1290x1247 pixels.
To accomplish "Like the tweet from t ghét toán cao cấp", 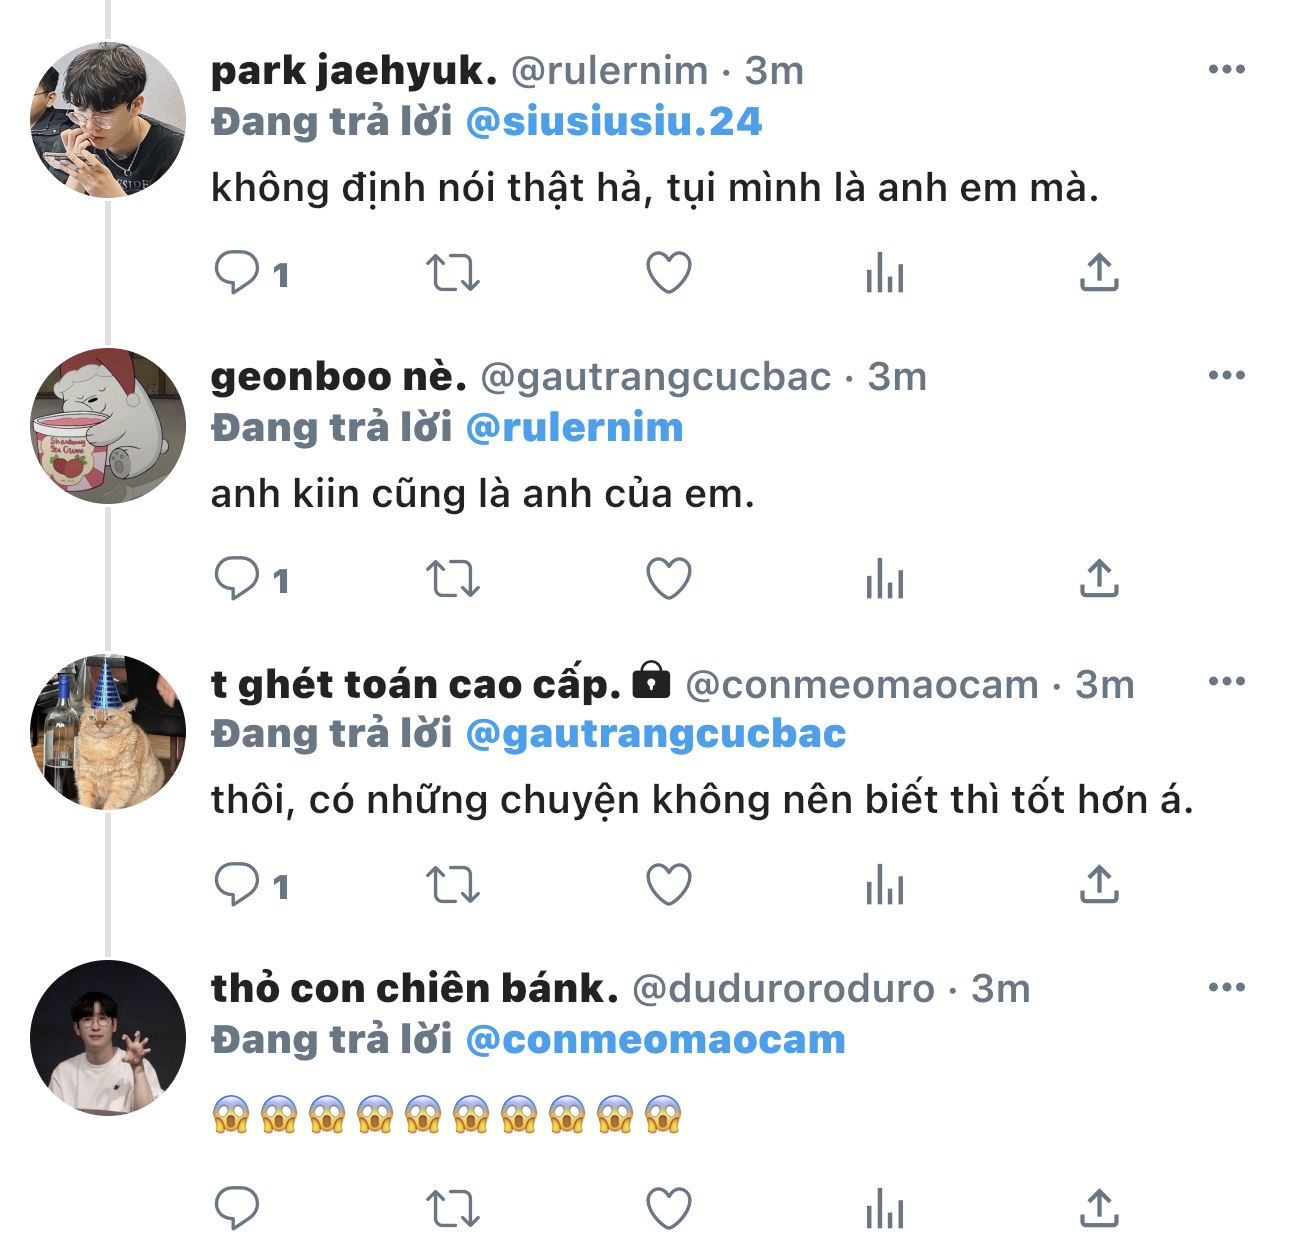I will (x=669, y=884).
